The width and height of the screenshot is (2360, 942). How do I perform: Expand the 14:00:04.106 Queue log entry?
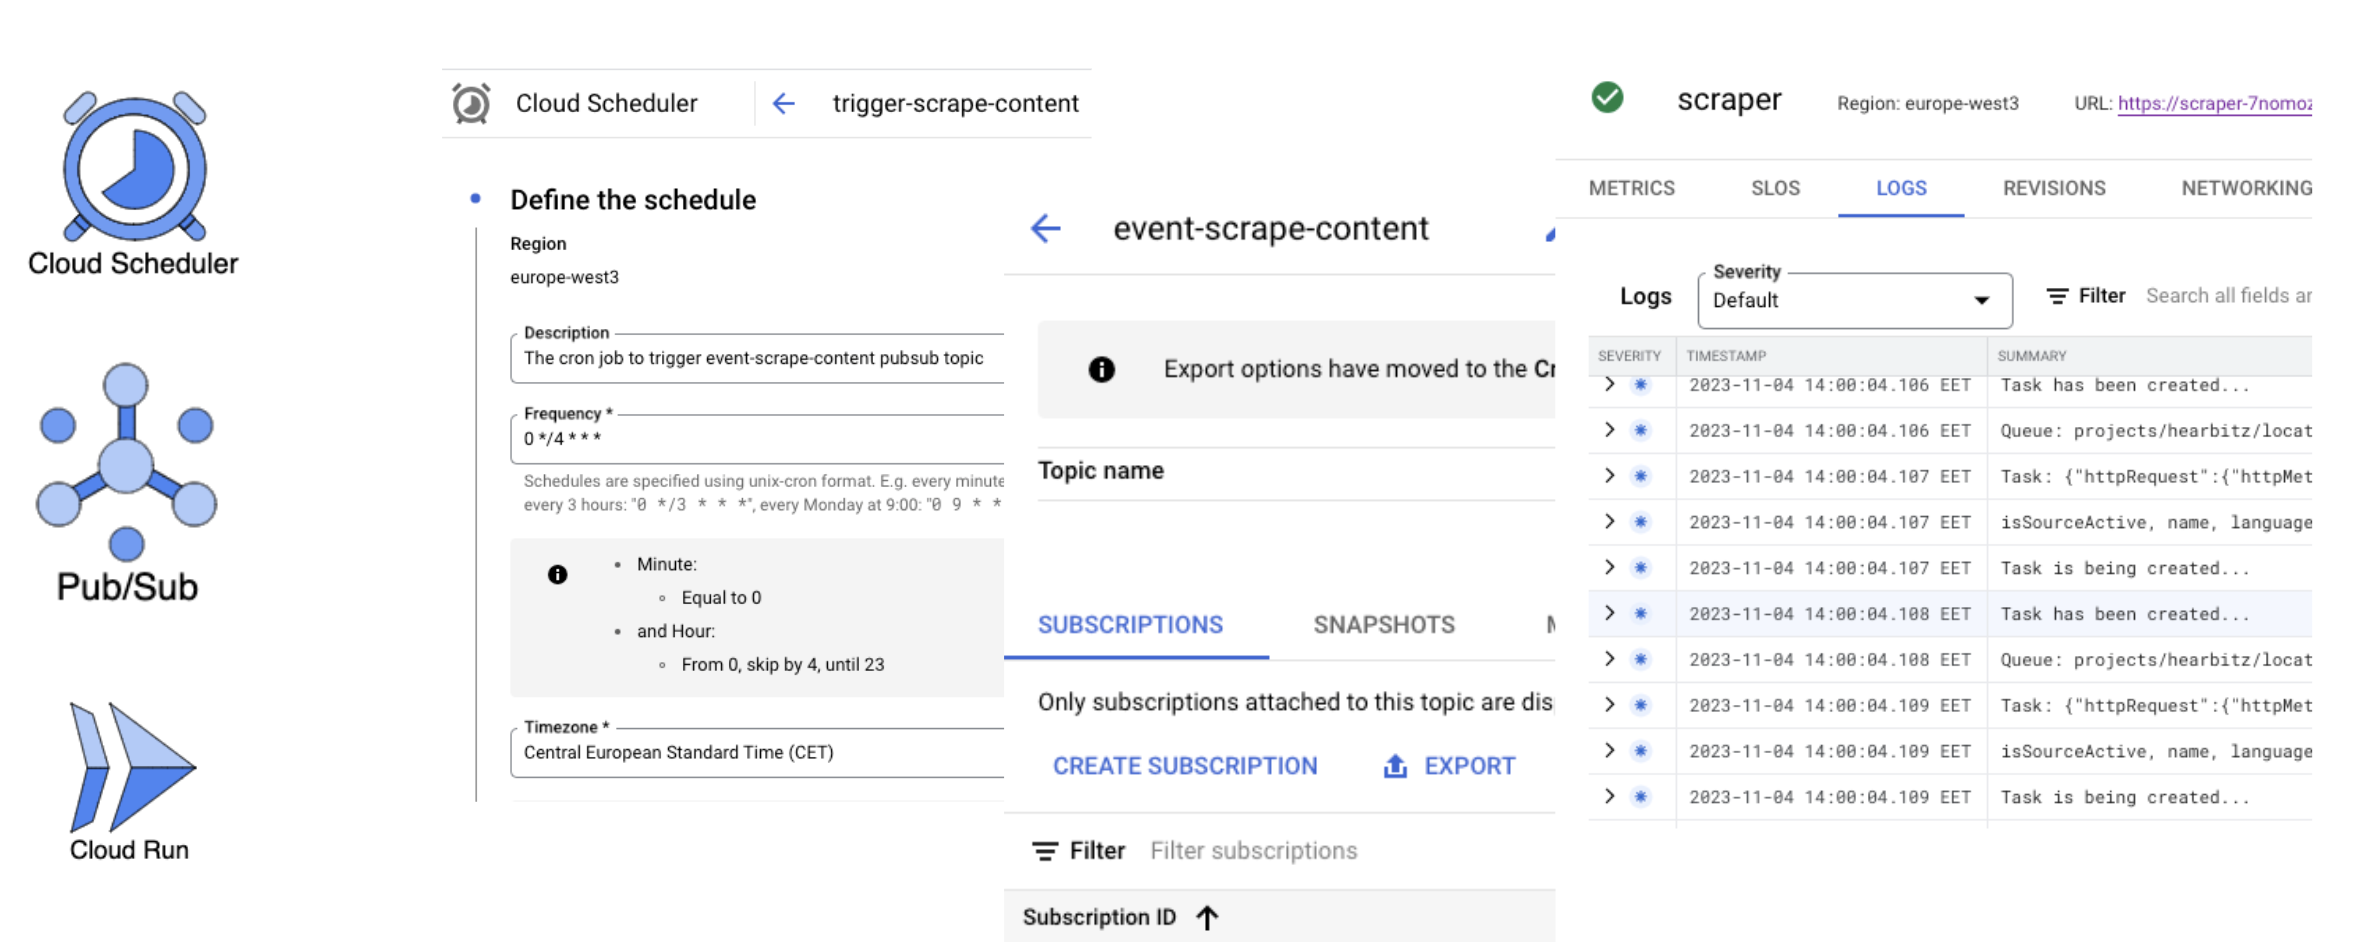click(1609, 430)
